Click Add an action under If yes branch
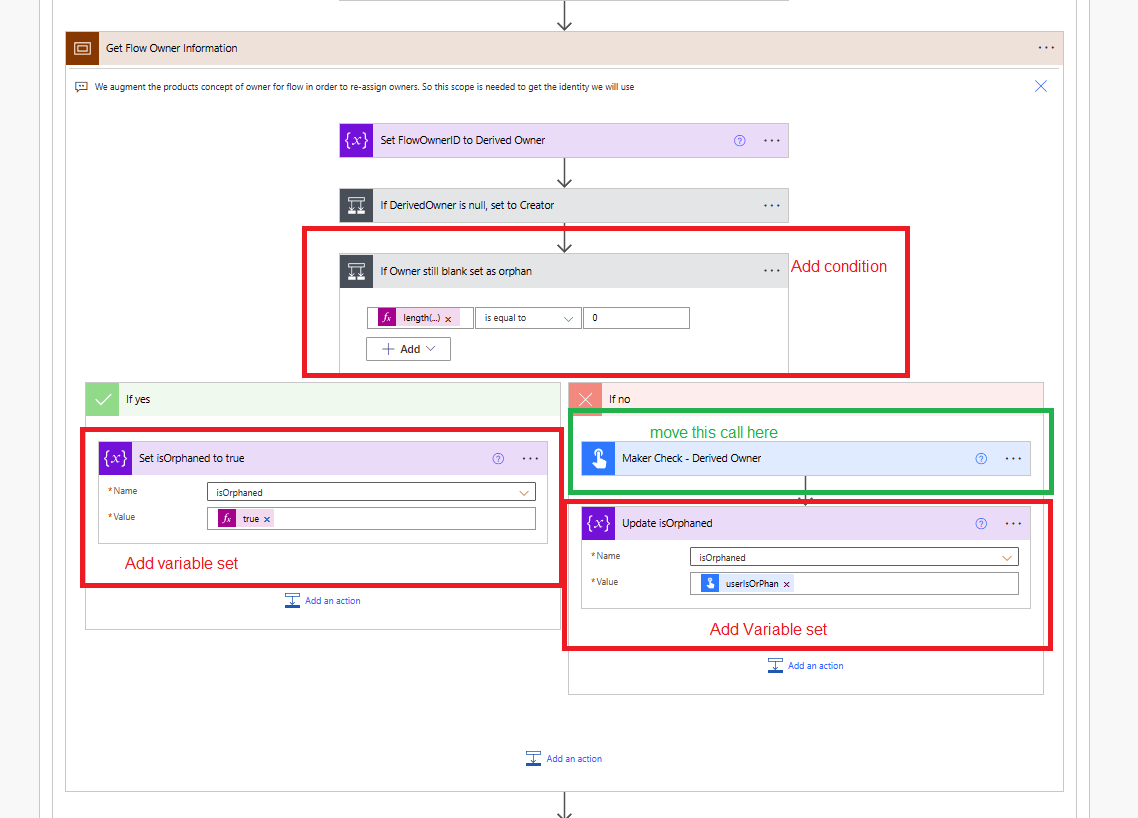 click(322, 600)
